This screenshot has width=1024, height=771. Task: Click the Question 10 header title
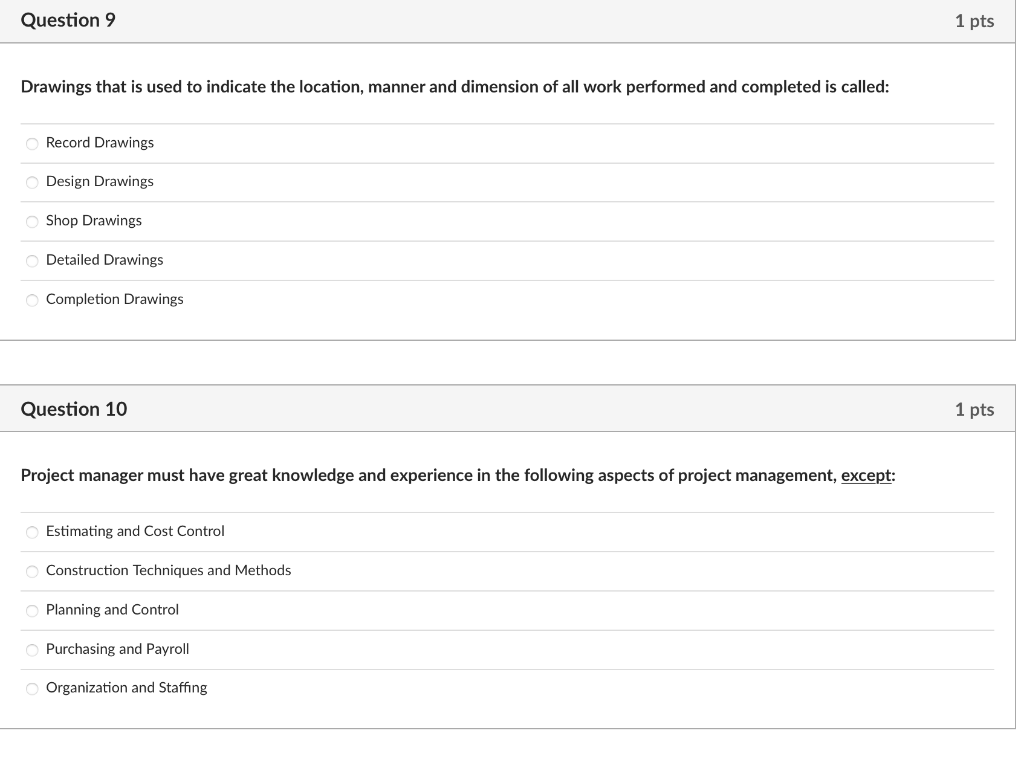[74, 409]
